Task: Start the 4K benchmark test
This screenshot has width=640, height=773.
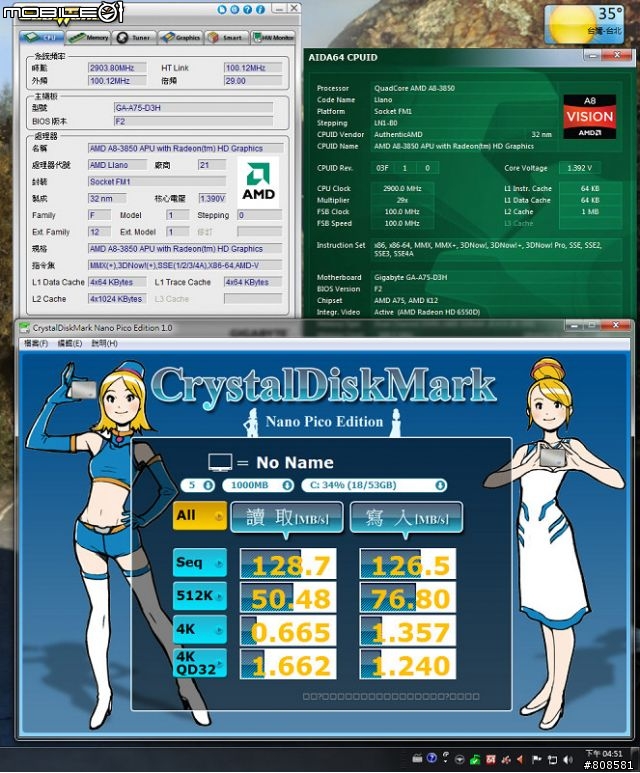Action: point(200,629)
